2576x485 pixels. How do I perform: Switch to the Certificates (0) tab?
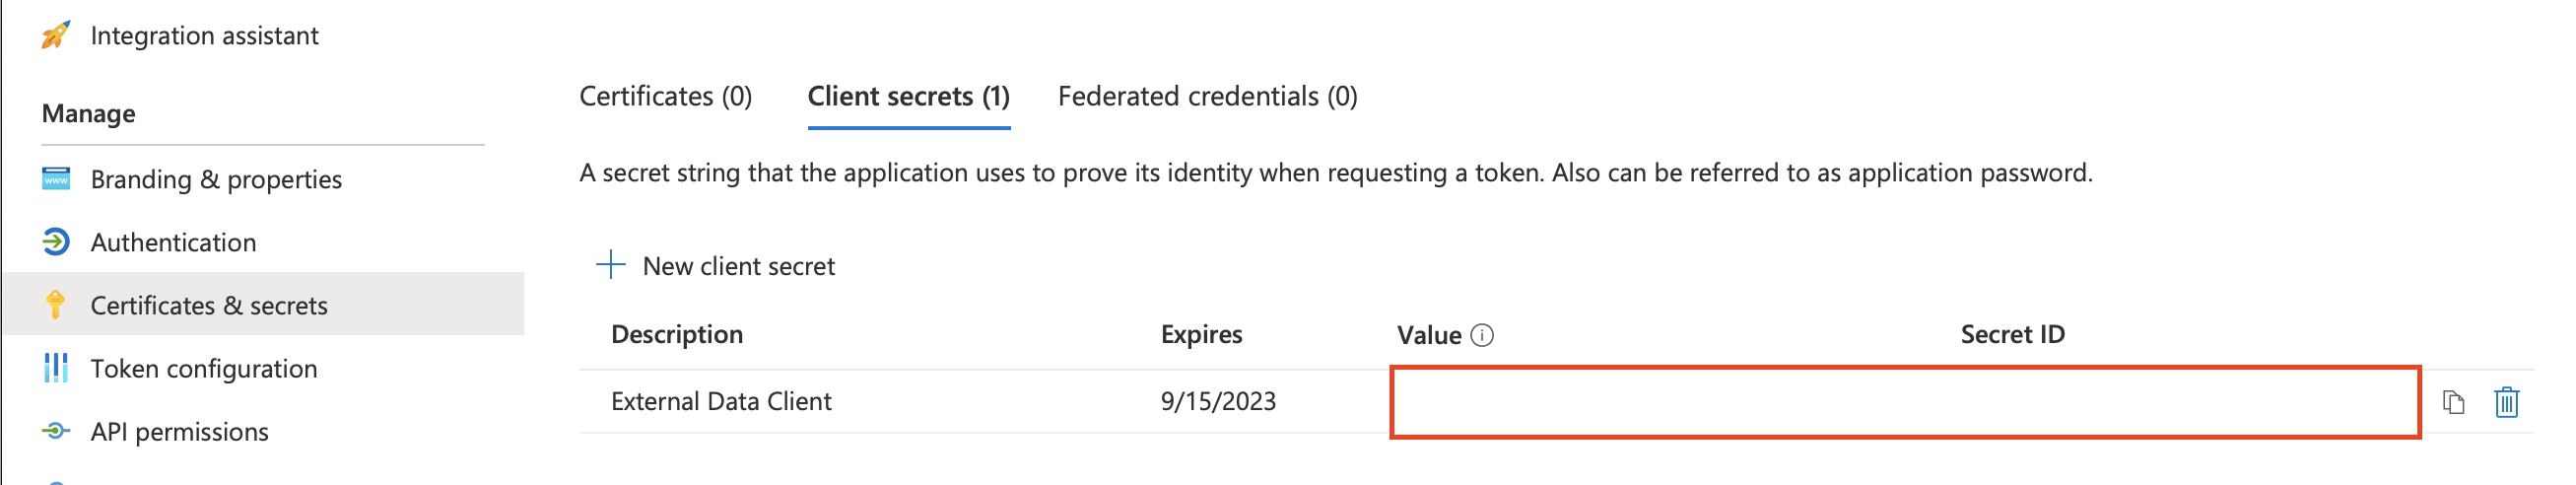coord(665,96)
